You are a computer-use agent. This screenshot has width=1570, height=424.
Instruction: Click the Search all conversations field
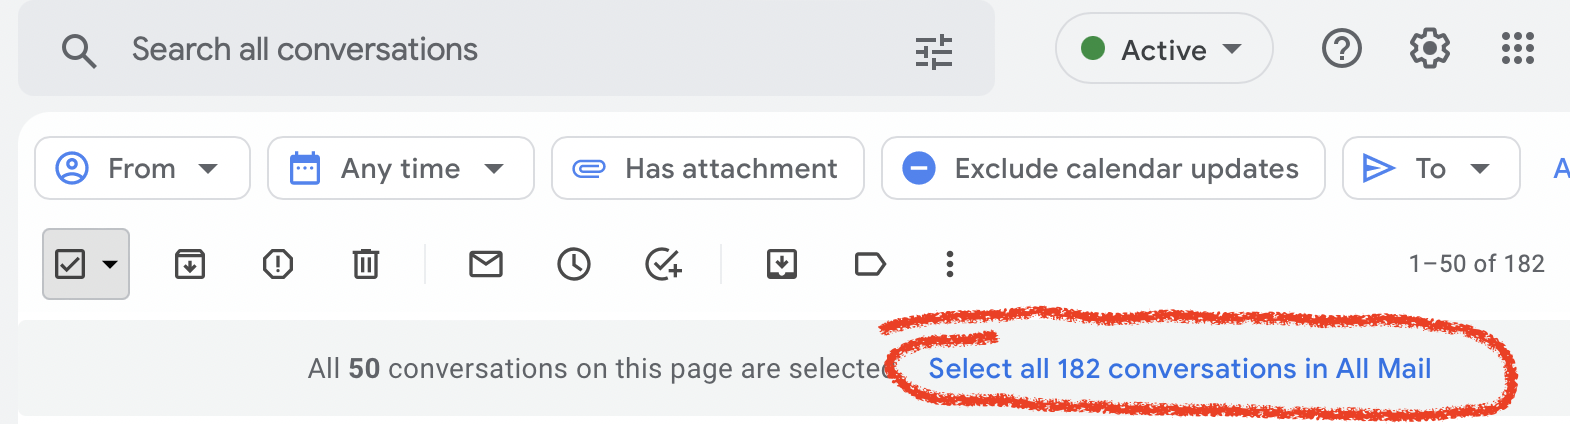(500, 49)
